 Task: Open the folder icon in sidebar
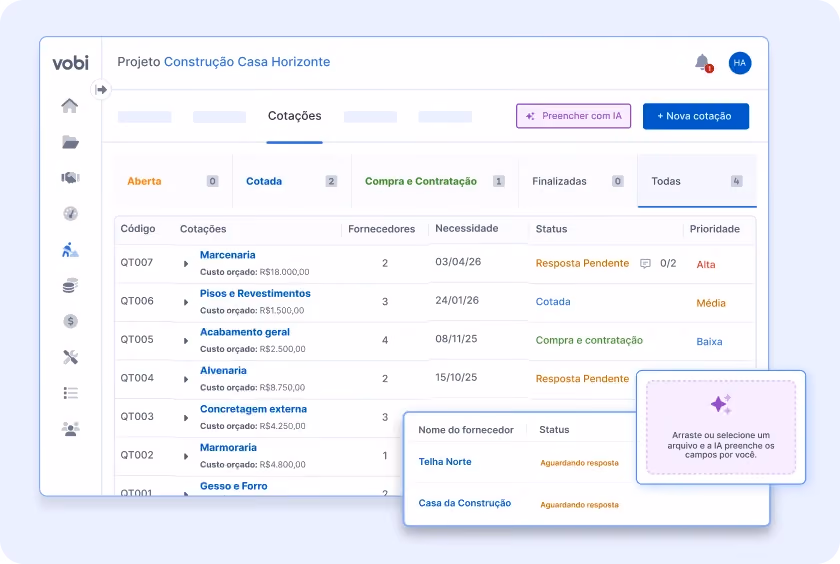pyautogui.click(x=70, y=142)
